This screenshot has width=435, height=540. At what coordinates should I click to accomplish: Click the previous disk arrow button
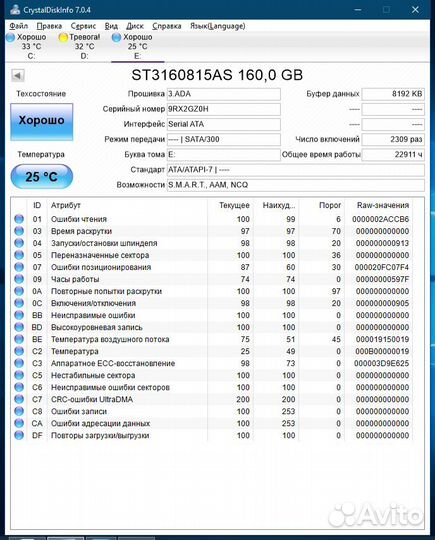pyautogui.click(x=18, y=75)
